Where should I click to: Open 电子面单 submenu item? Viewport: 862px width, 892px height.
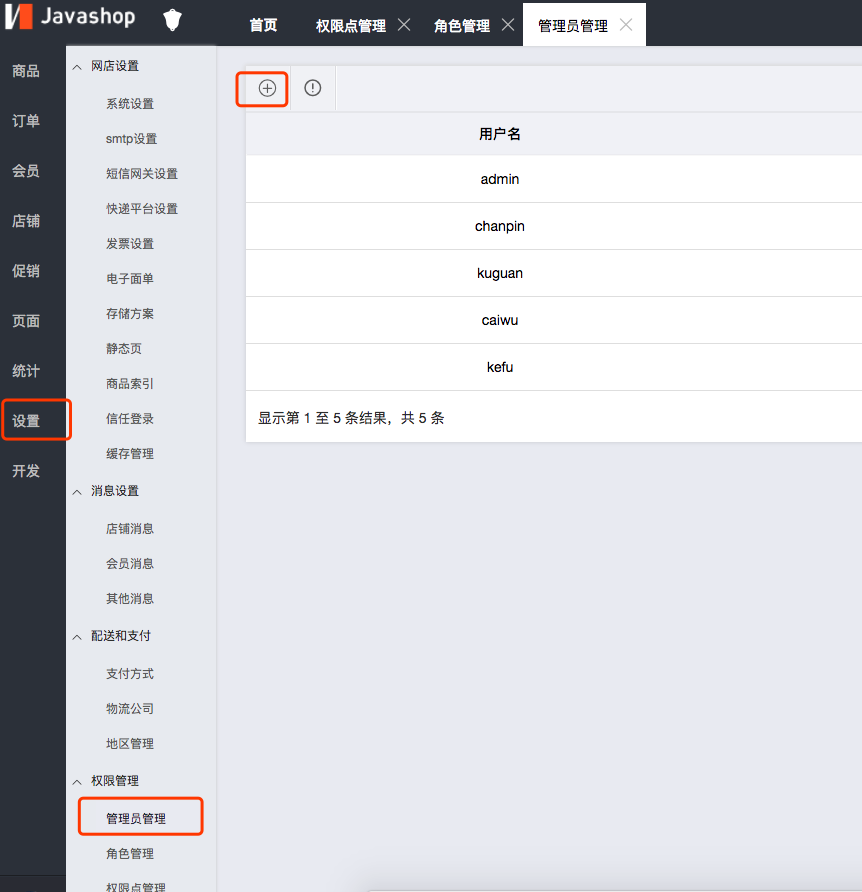click(130, 279)
